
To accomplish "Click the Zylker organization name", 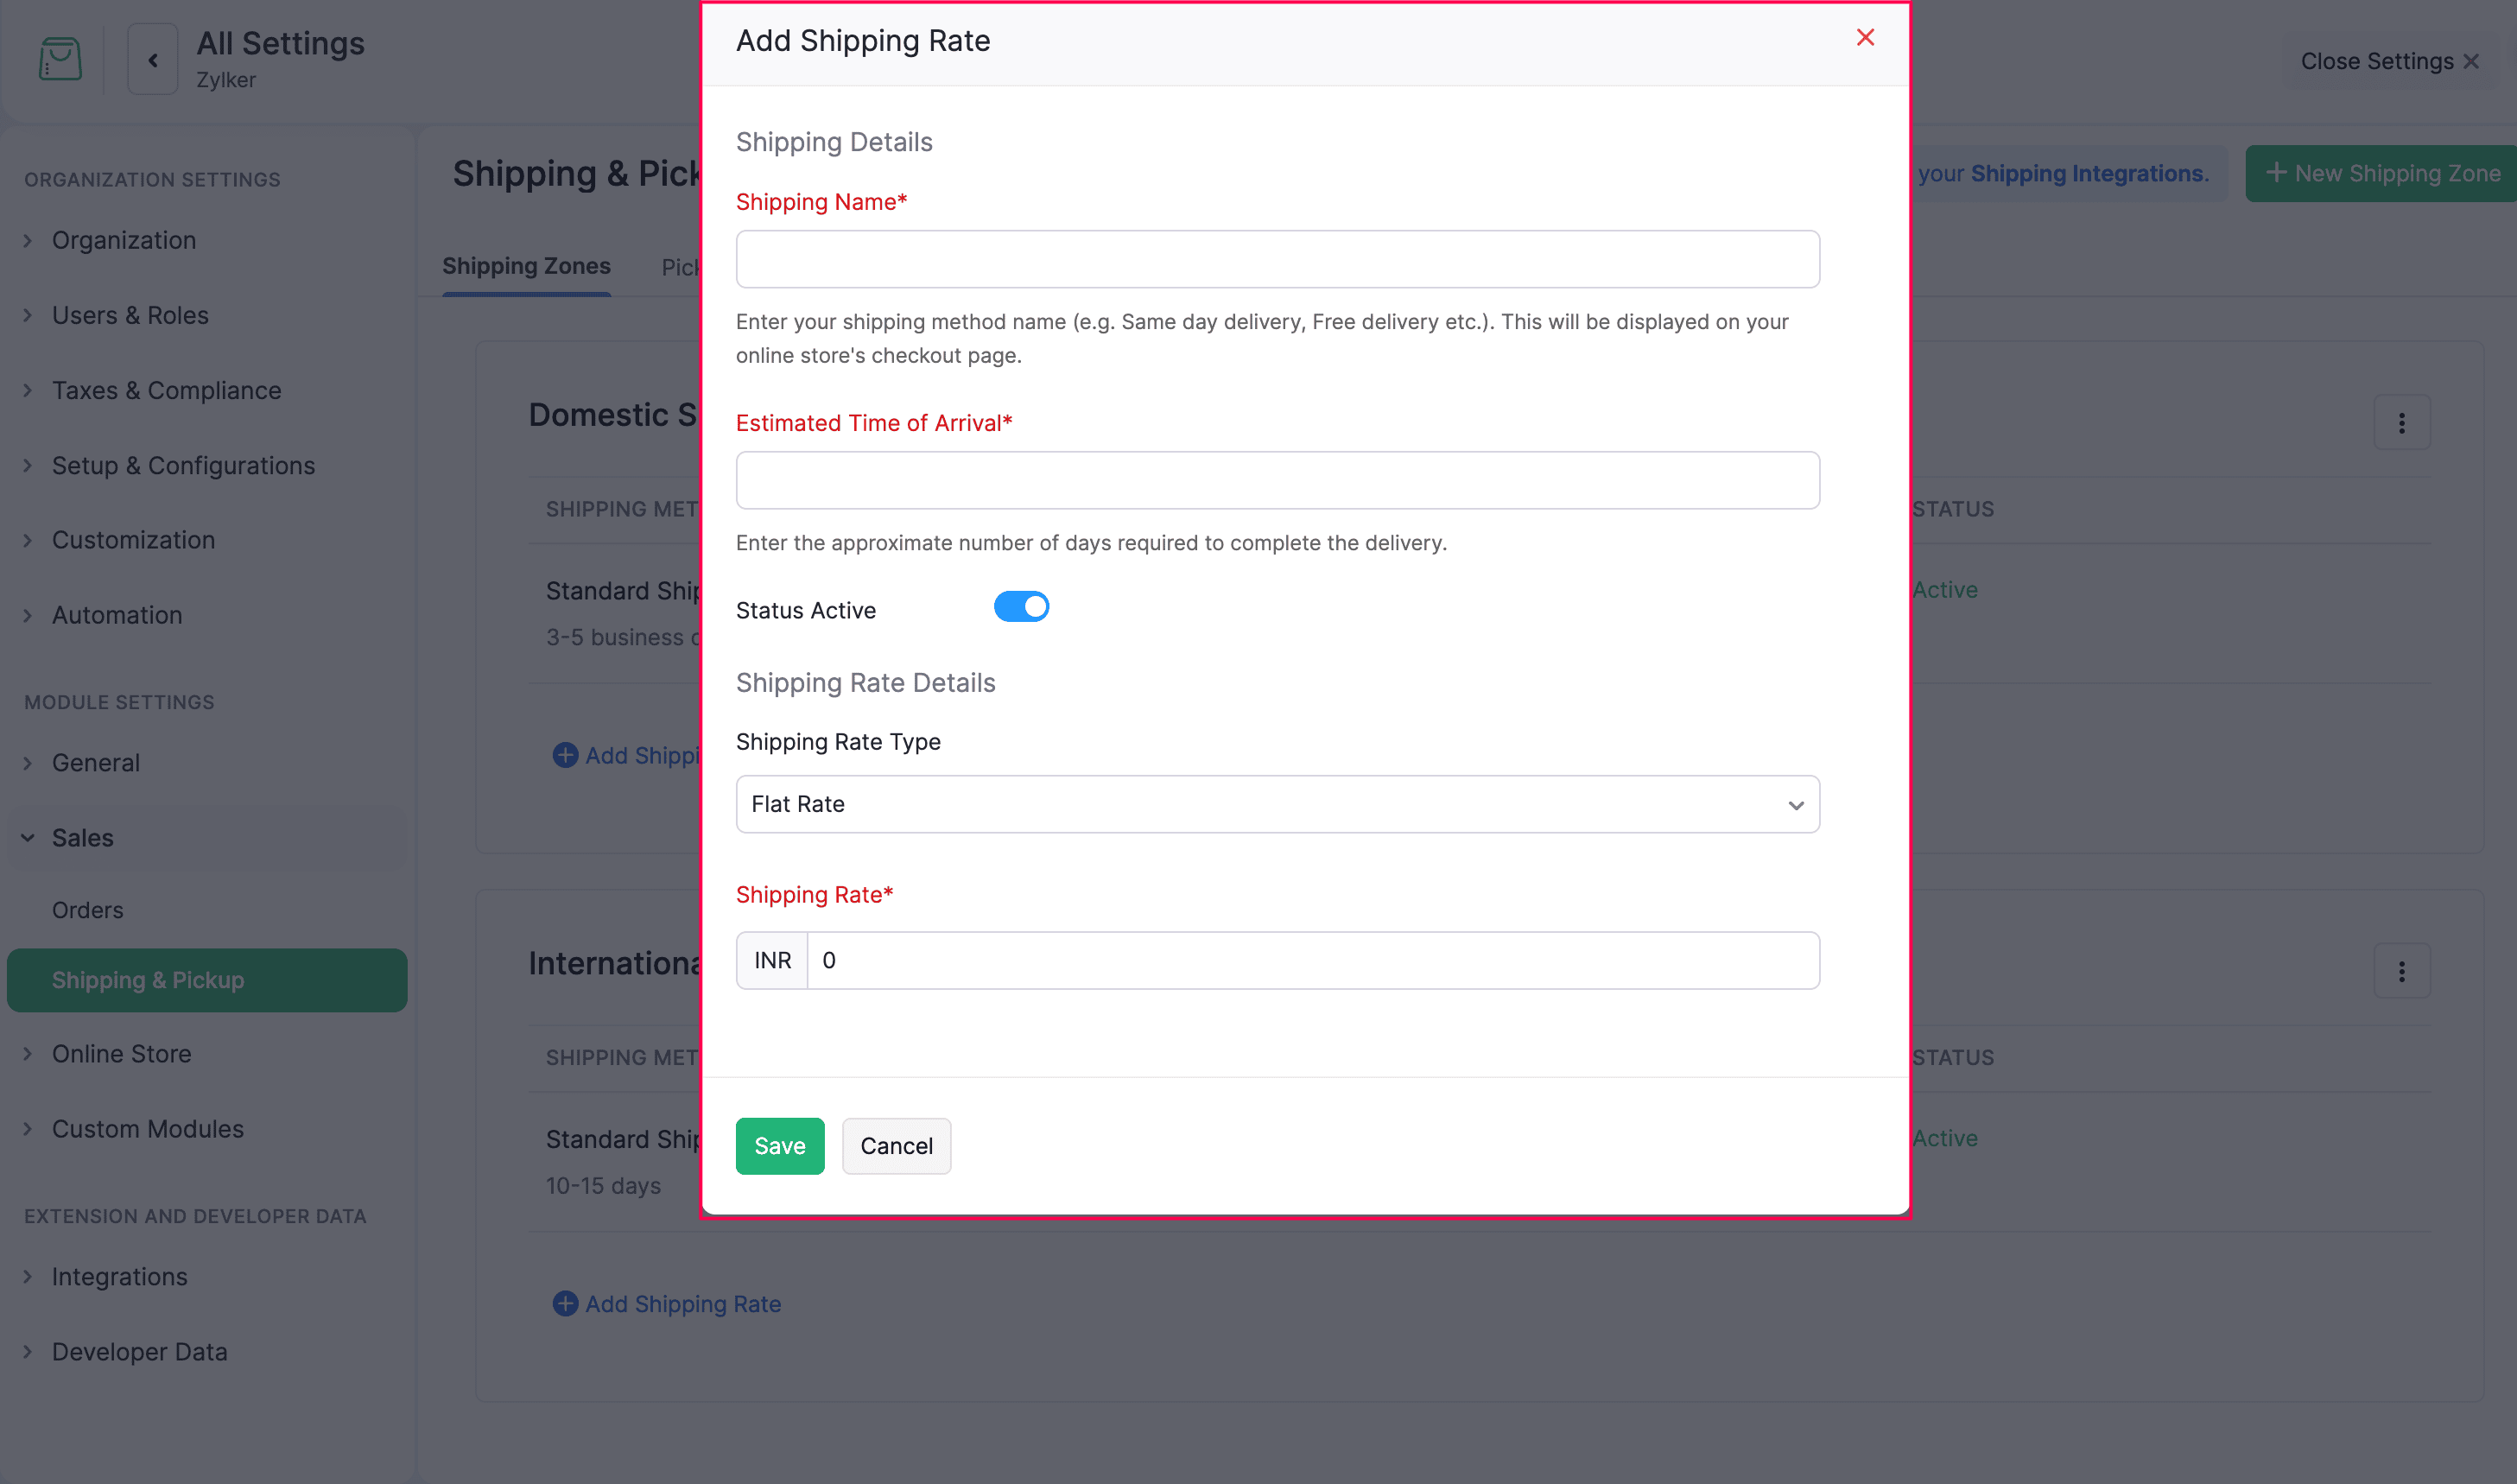I will pos(226,80).
